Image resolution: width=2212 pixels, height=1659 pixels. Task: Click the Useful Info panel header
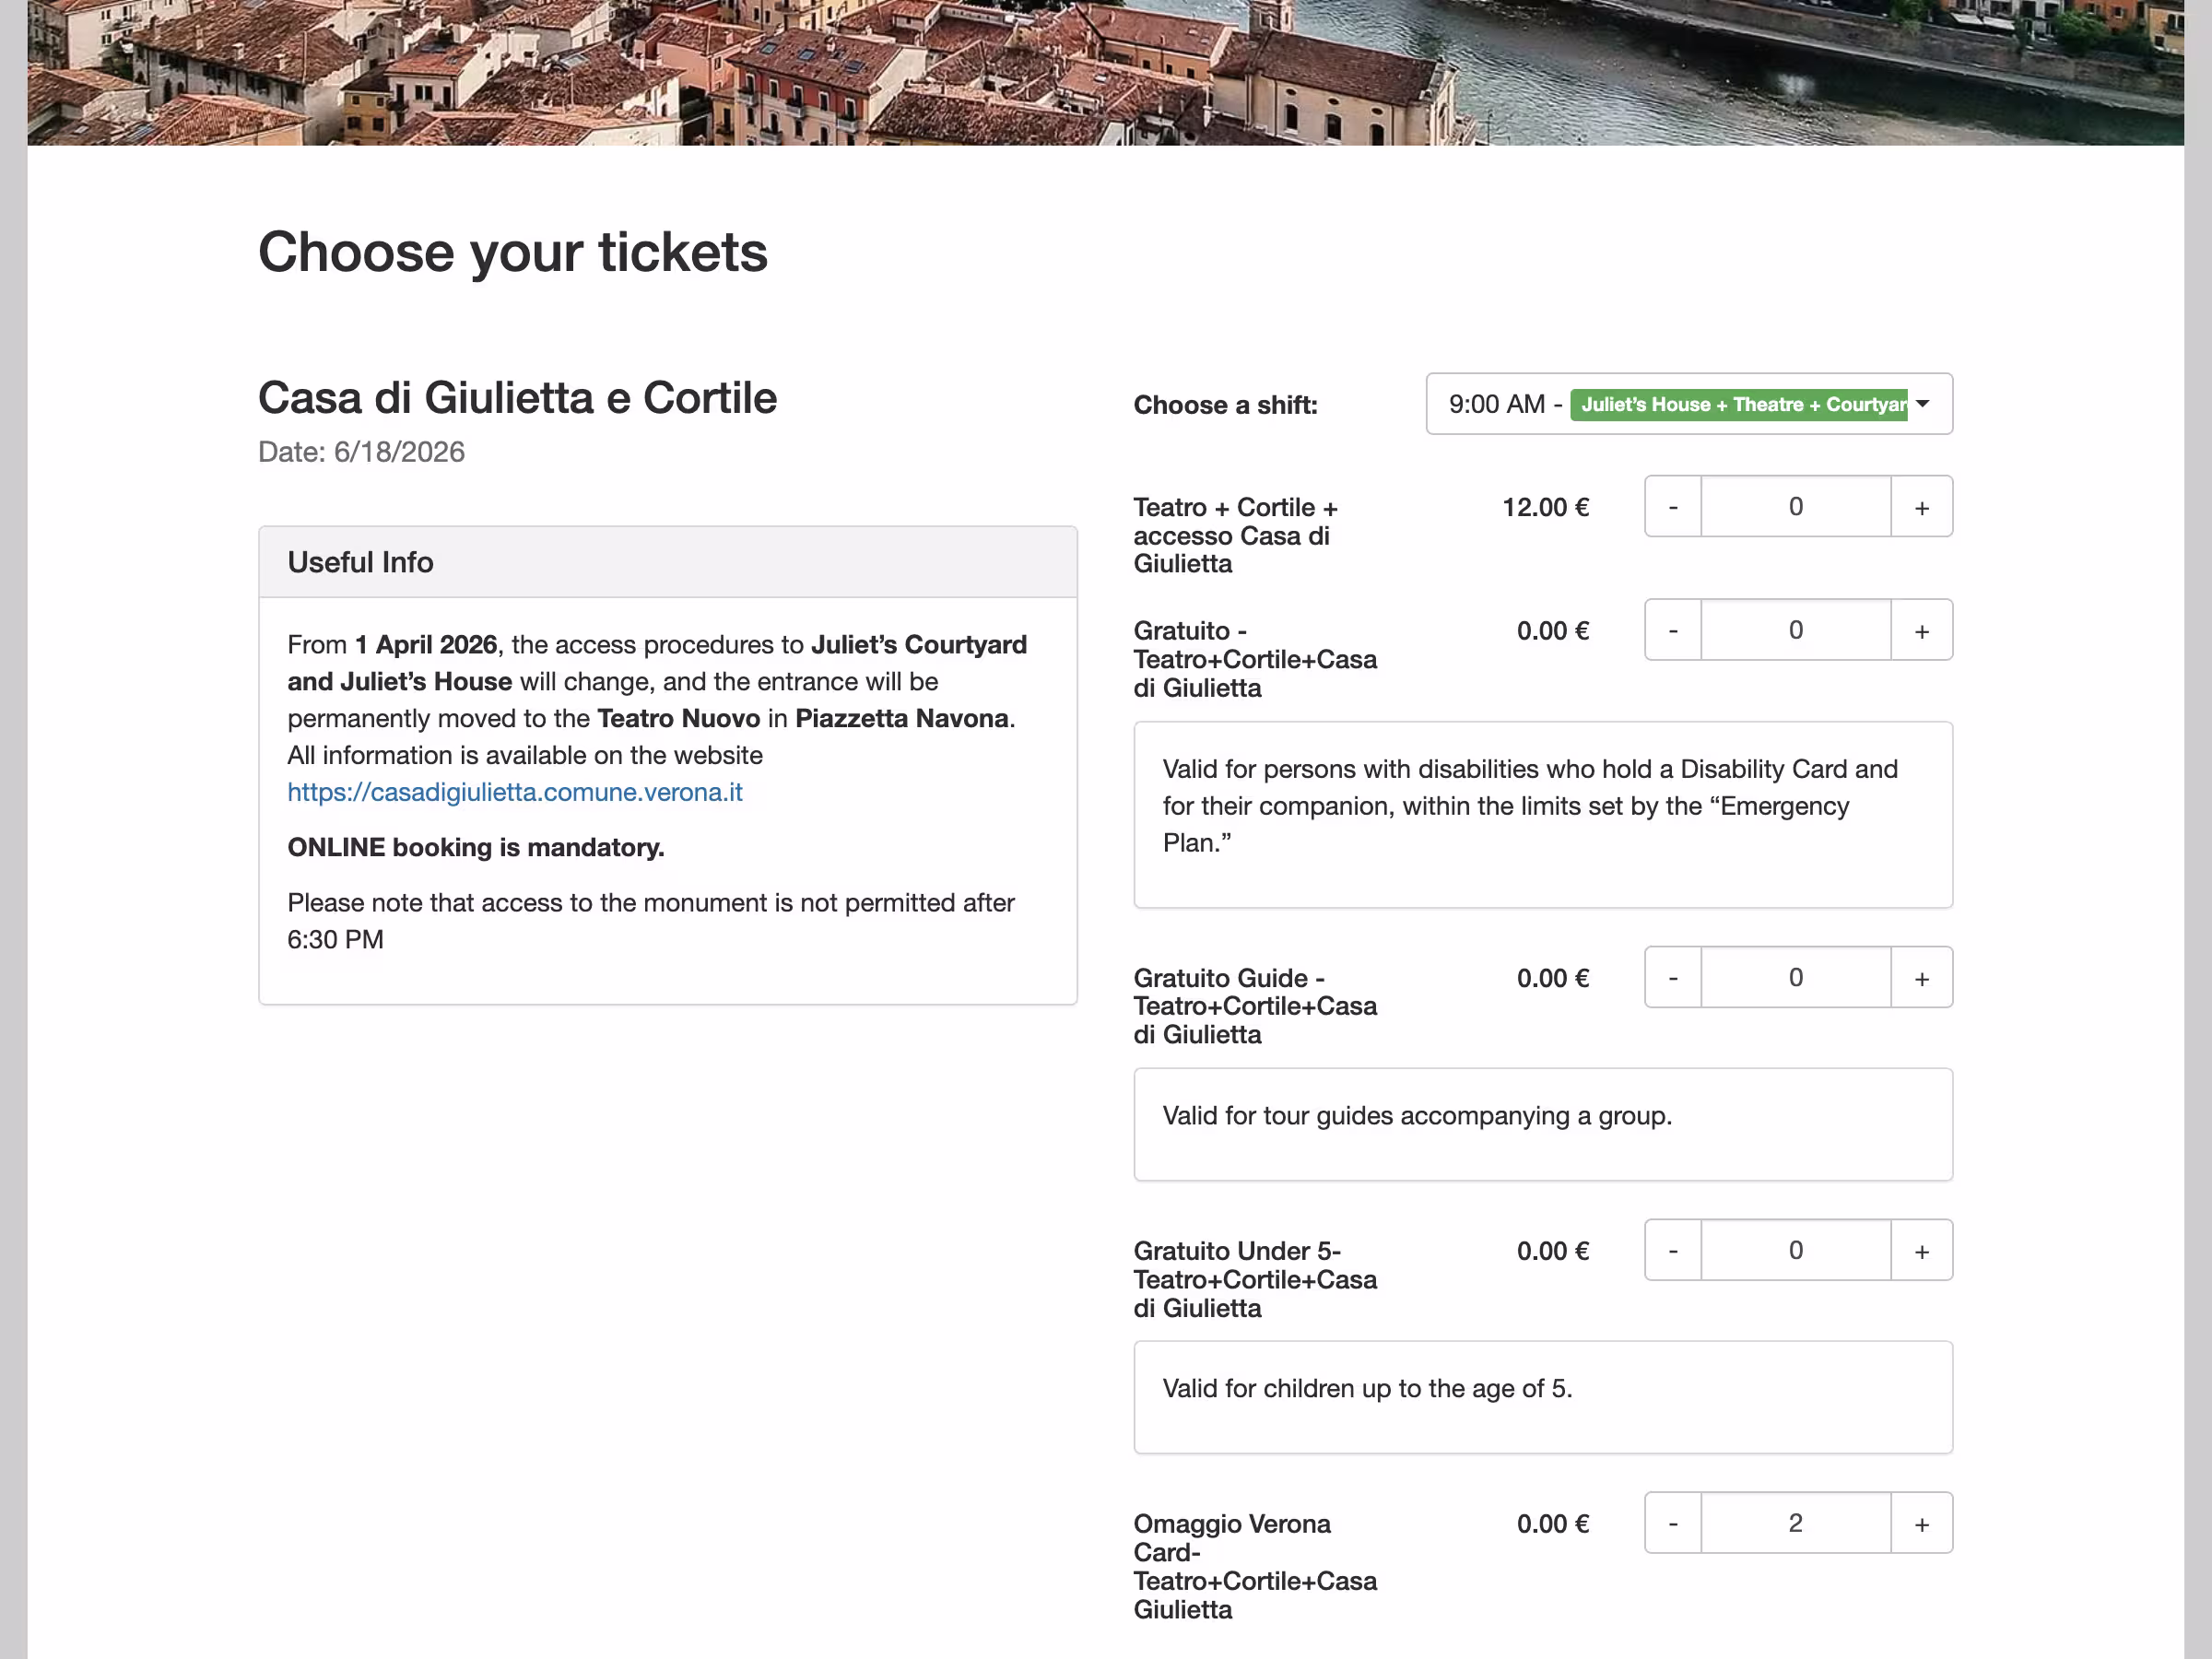click(x=668, y=562)
